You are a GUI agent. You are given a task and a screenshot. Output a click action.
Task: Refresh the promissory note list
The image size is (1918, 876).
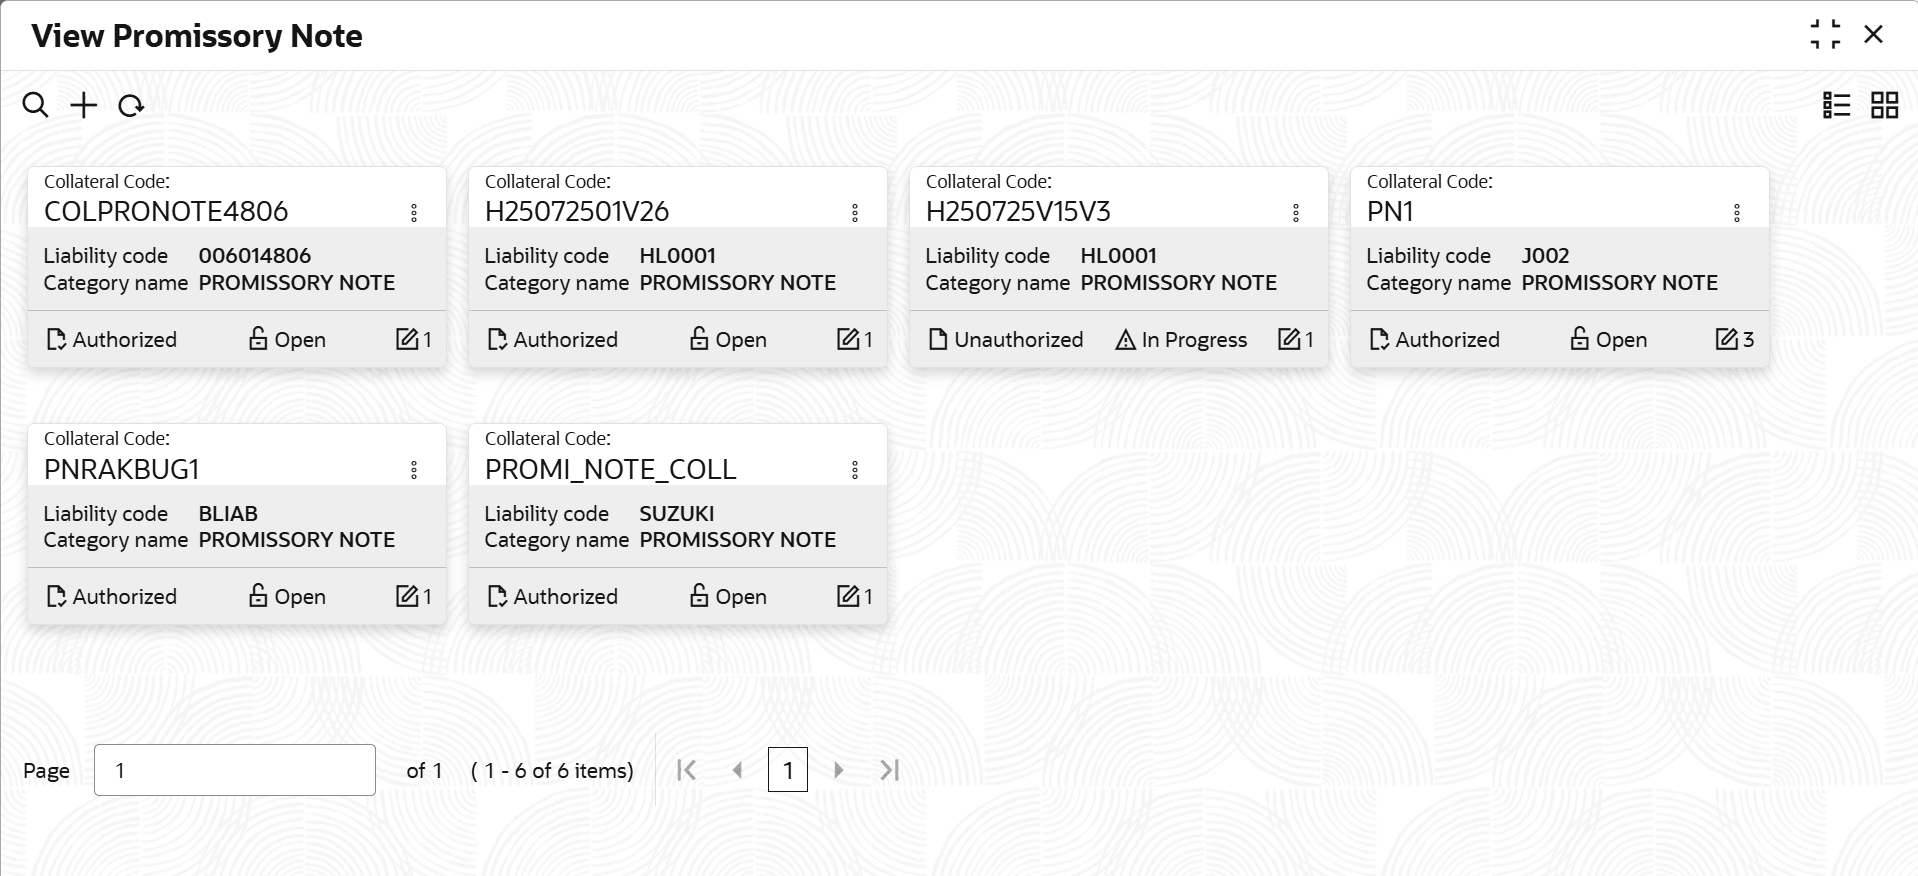point(131,105)
